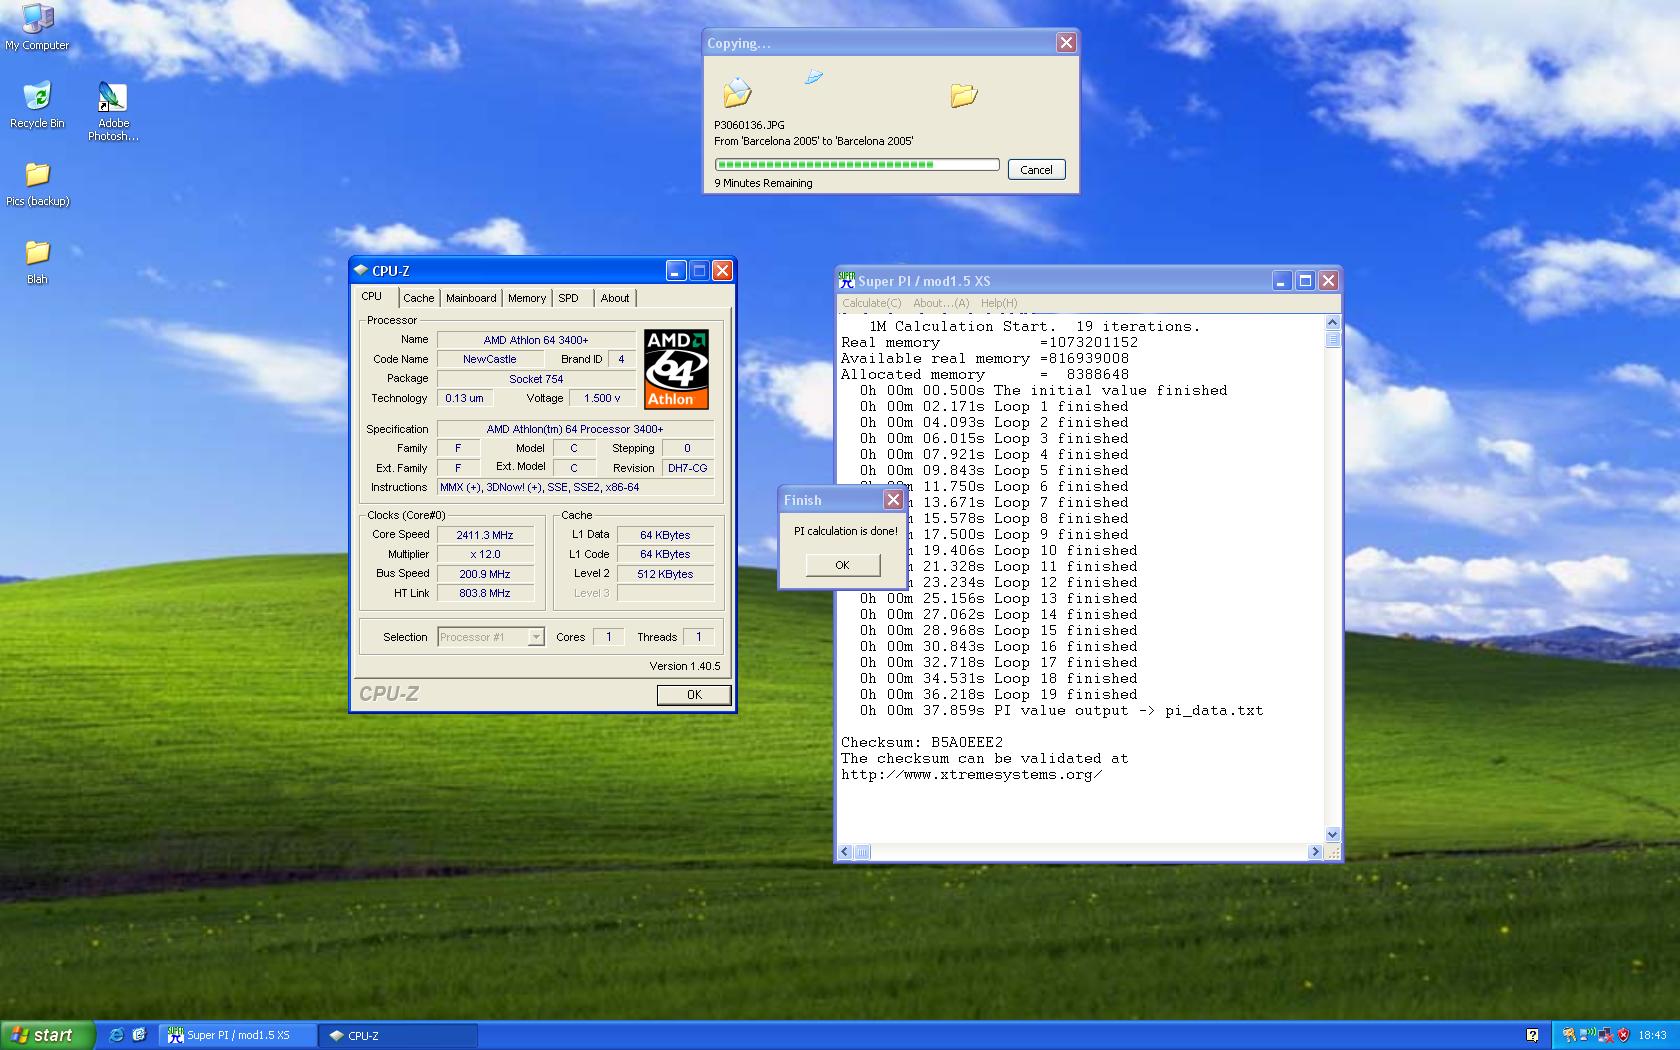Switch to Super PI taskbar button
Screen dimensions: 1680x1050
238,1035
